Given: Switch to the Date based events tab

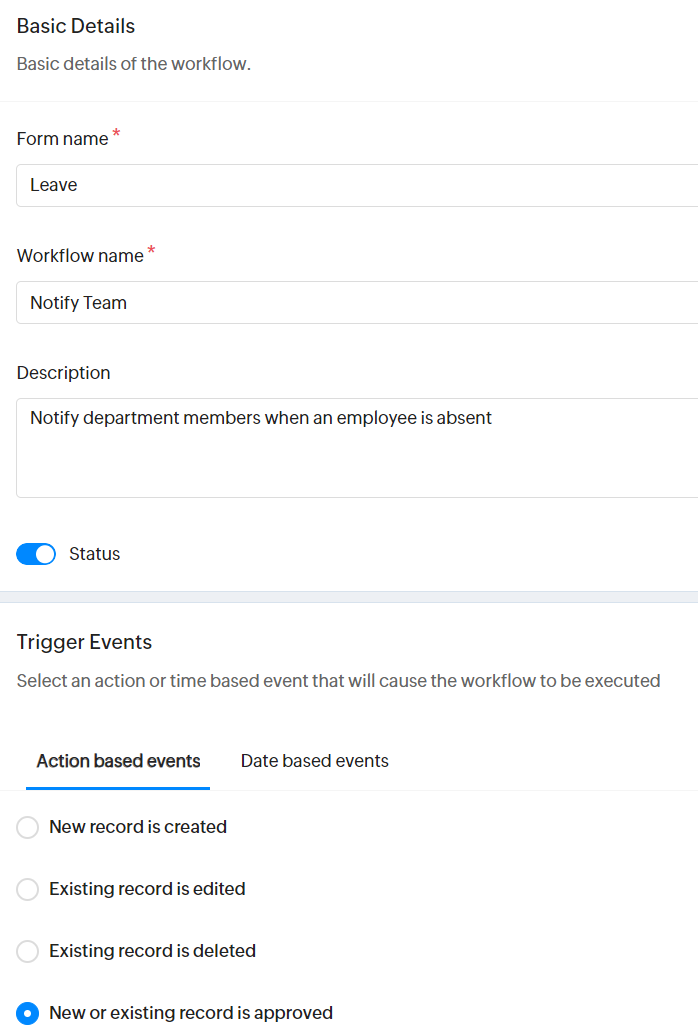Looking at the screenshot, I should click(314, 761).
